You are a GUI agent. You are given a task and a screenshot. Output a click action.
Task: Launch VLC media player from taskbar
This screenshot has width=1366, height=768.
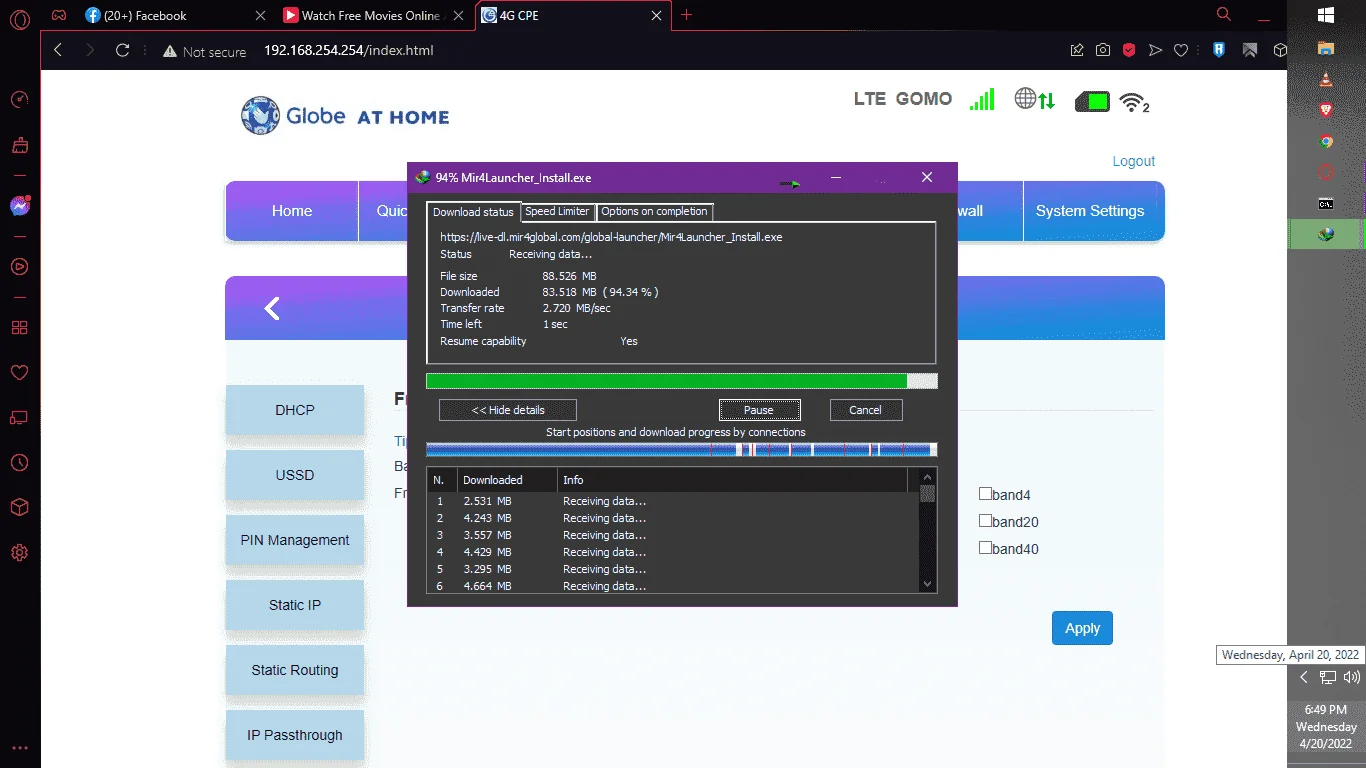point(1326,79)
